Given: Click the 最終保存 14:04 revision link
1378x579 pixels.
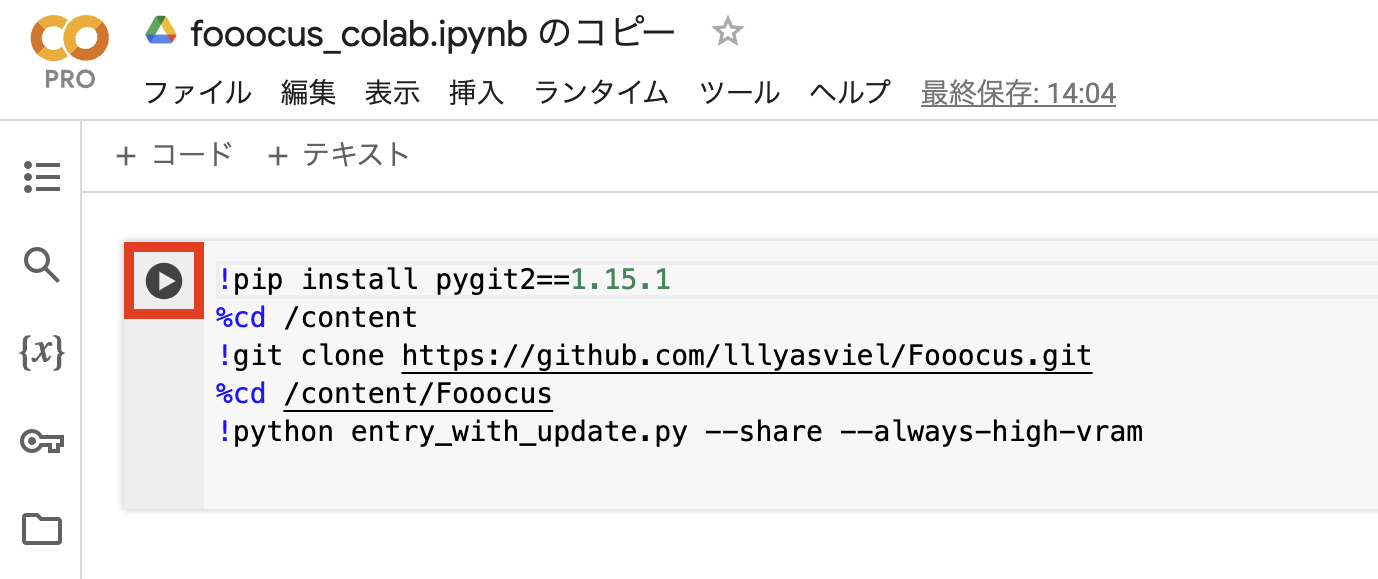Looking at the screenshot, I should (1018, 92).
